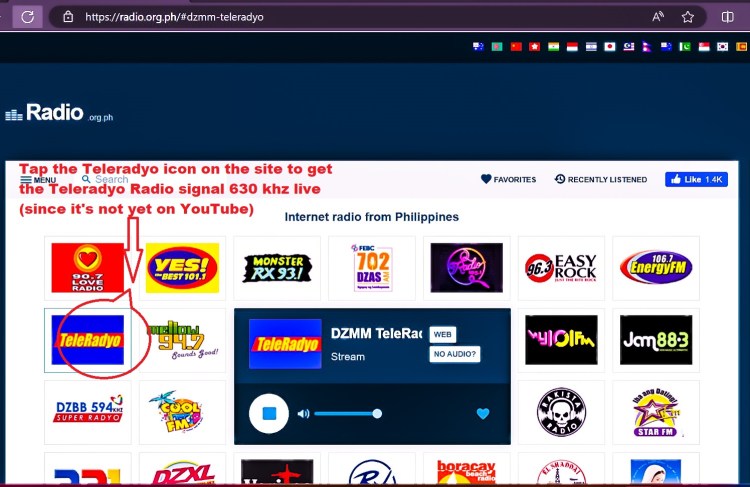Click the player volume slider

pos(346,413)
